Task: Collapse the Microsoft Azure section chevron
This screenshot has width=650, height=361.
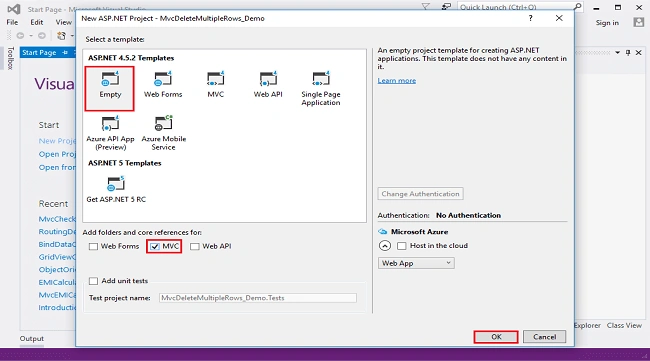Action: [385, 246]
